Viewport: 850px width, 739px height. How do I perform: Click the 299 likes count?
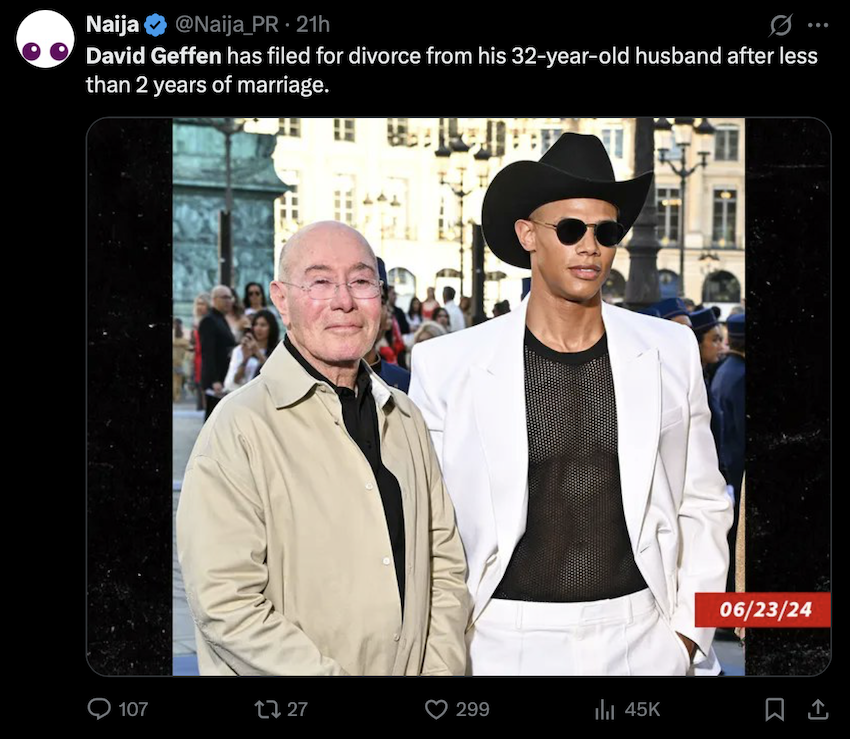tap(472, 709)
